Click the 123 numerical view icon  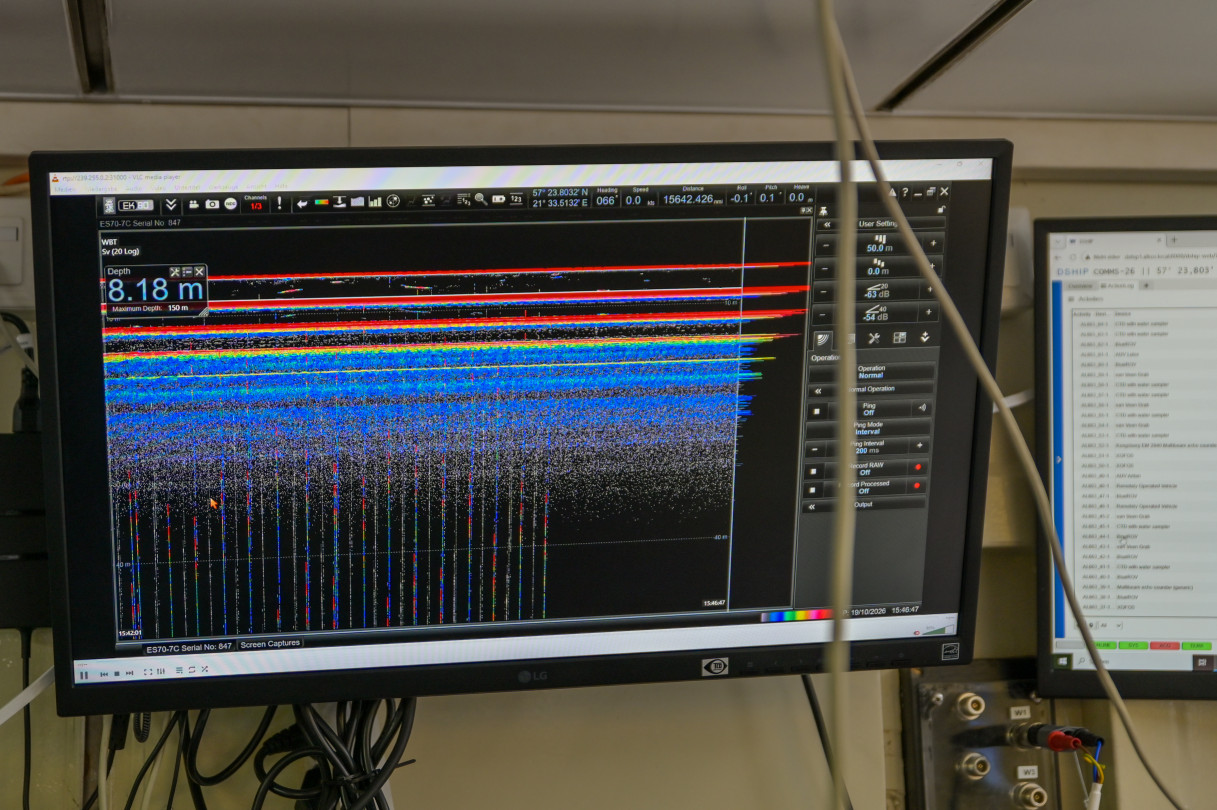pos(516,198)
